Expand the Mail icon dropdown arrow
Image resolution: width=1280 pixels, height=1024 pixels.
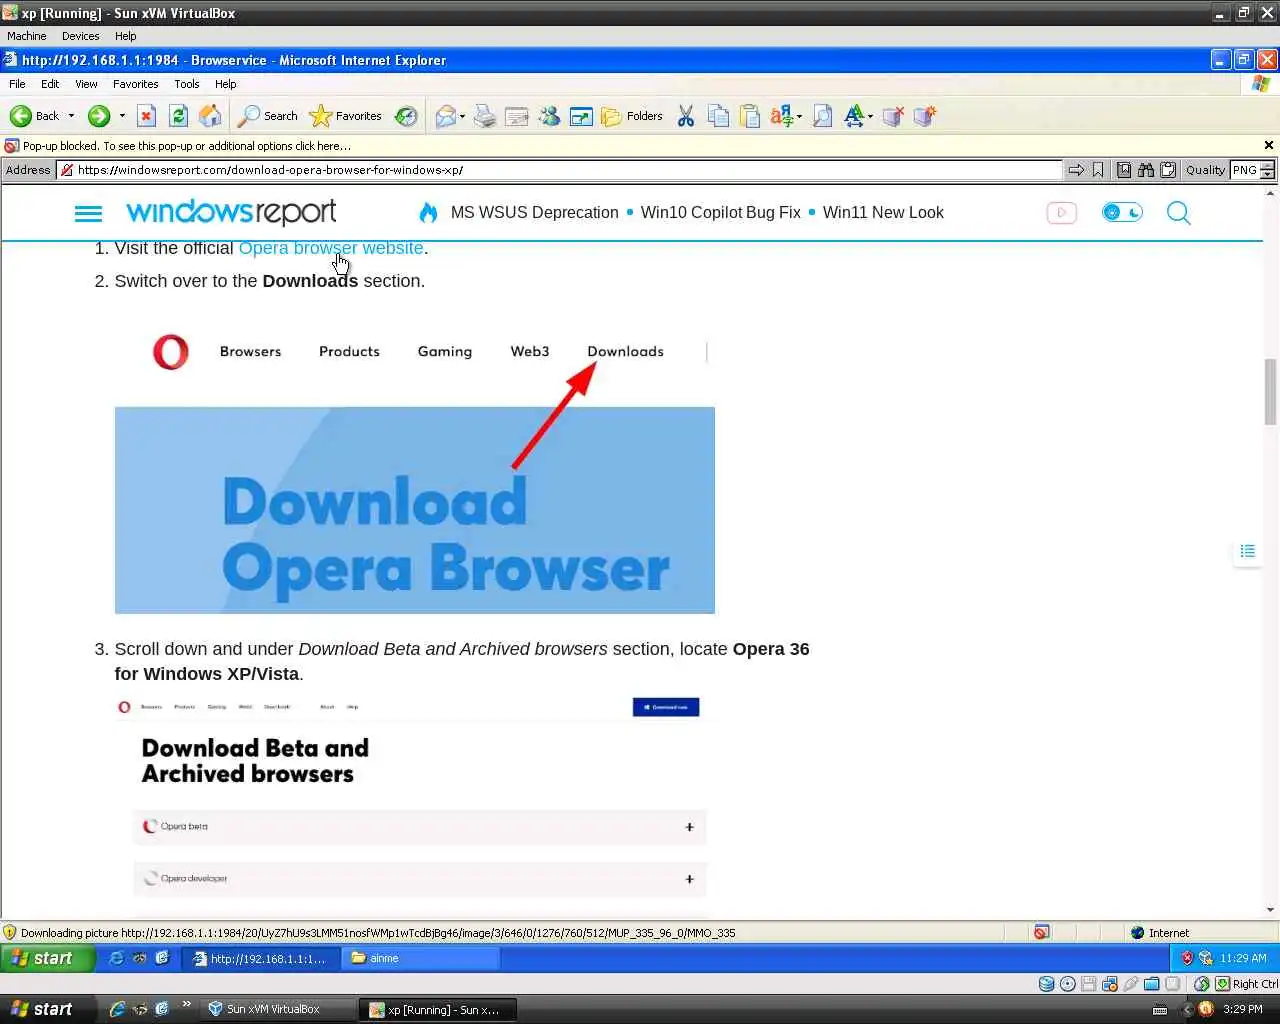464,117
